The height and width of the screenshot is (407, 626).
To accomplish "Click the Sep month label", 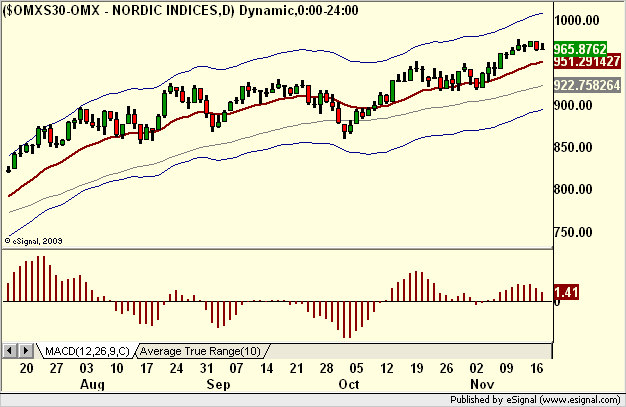I will point(218,385).
